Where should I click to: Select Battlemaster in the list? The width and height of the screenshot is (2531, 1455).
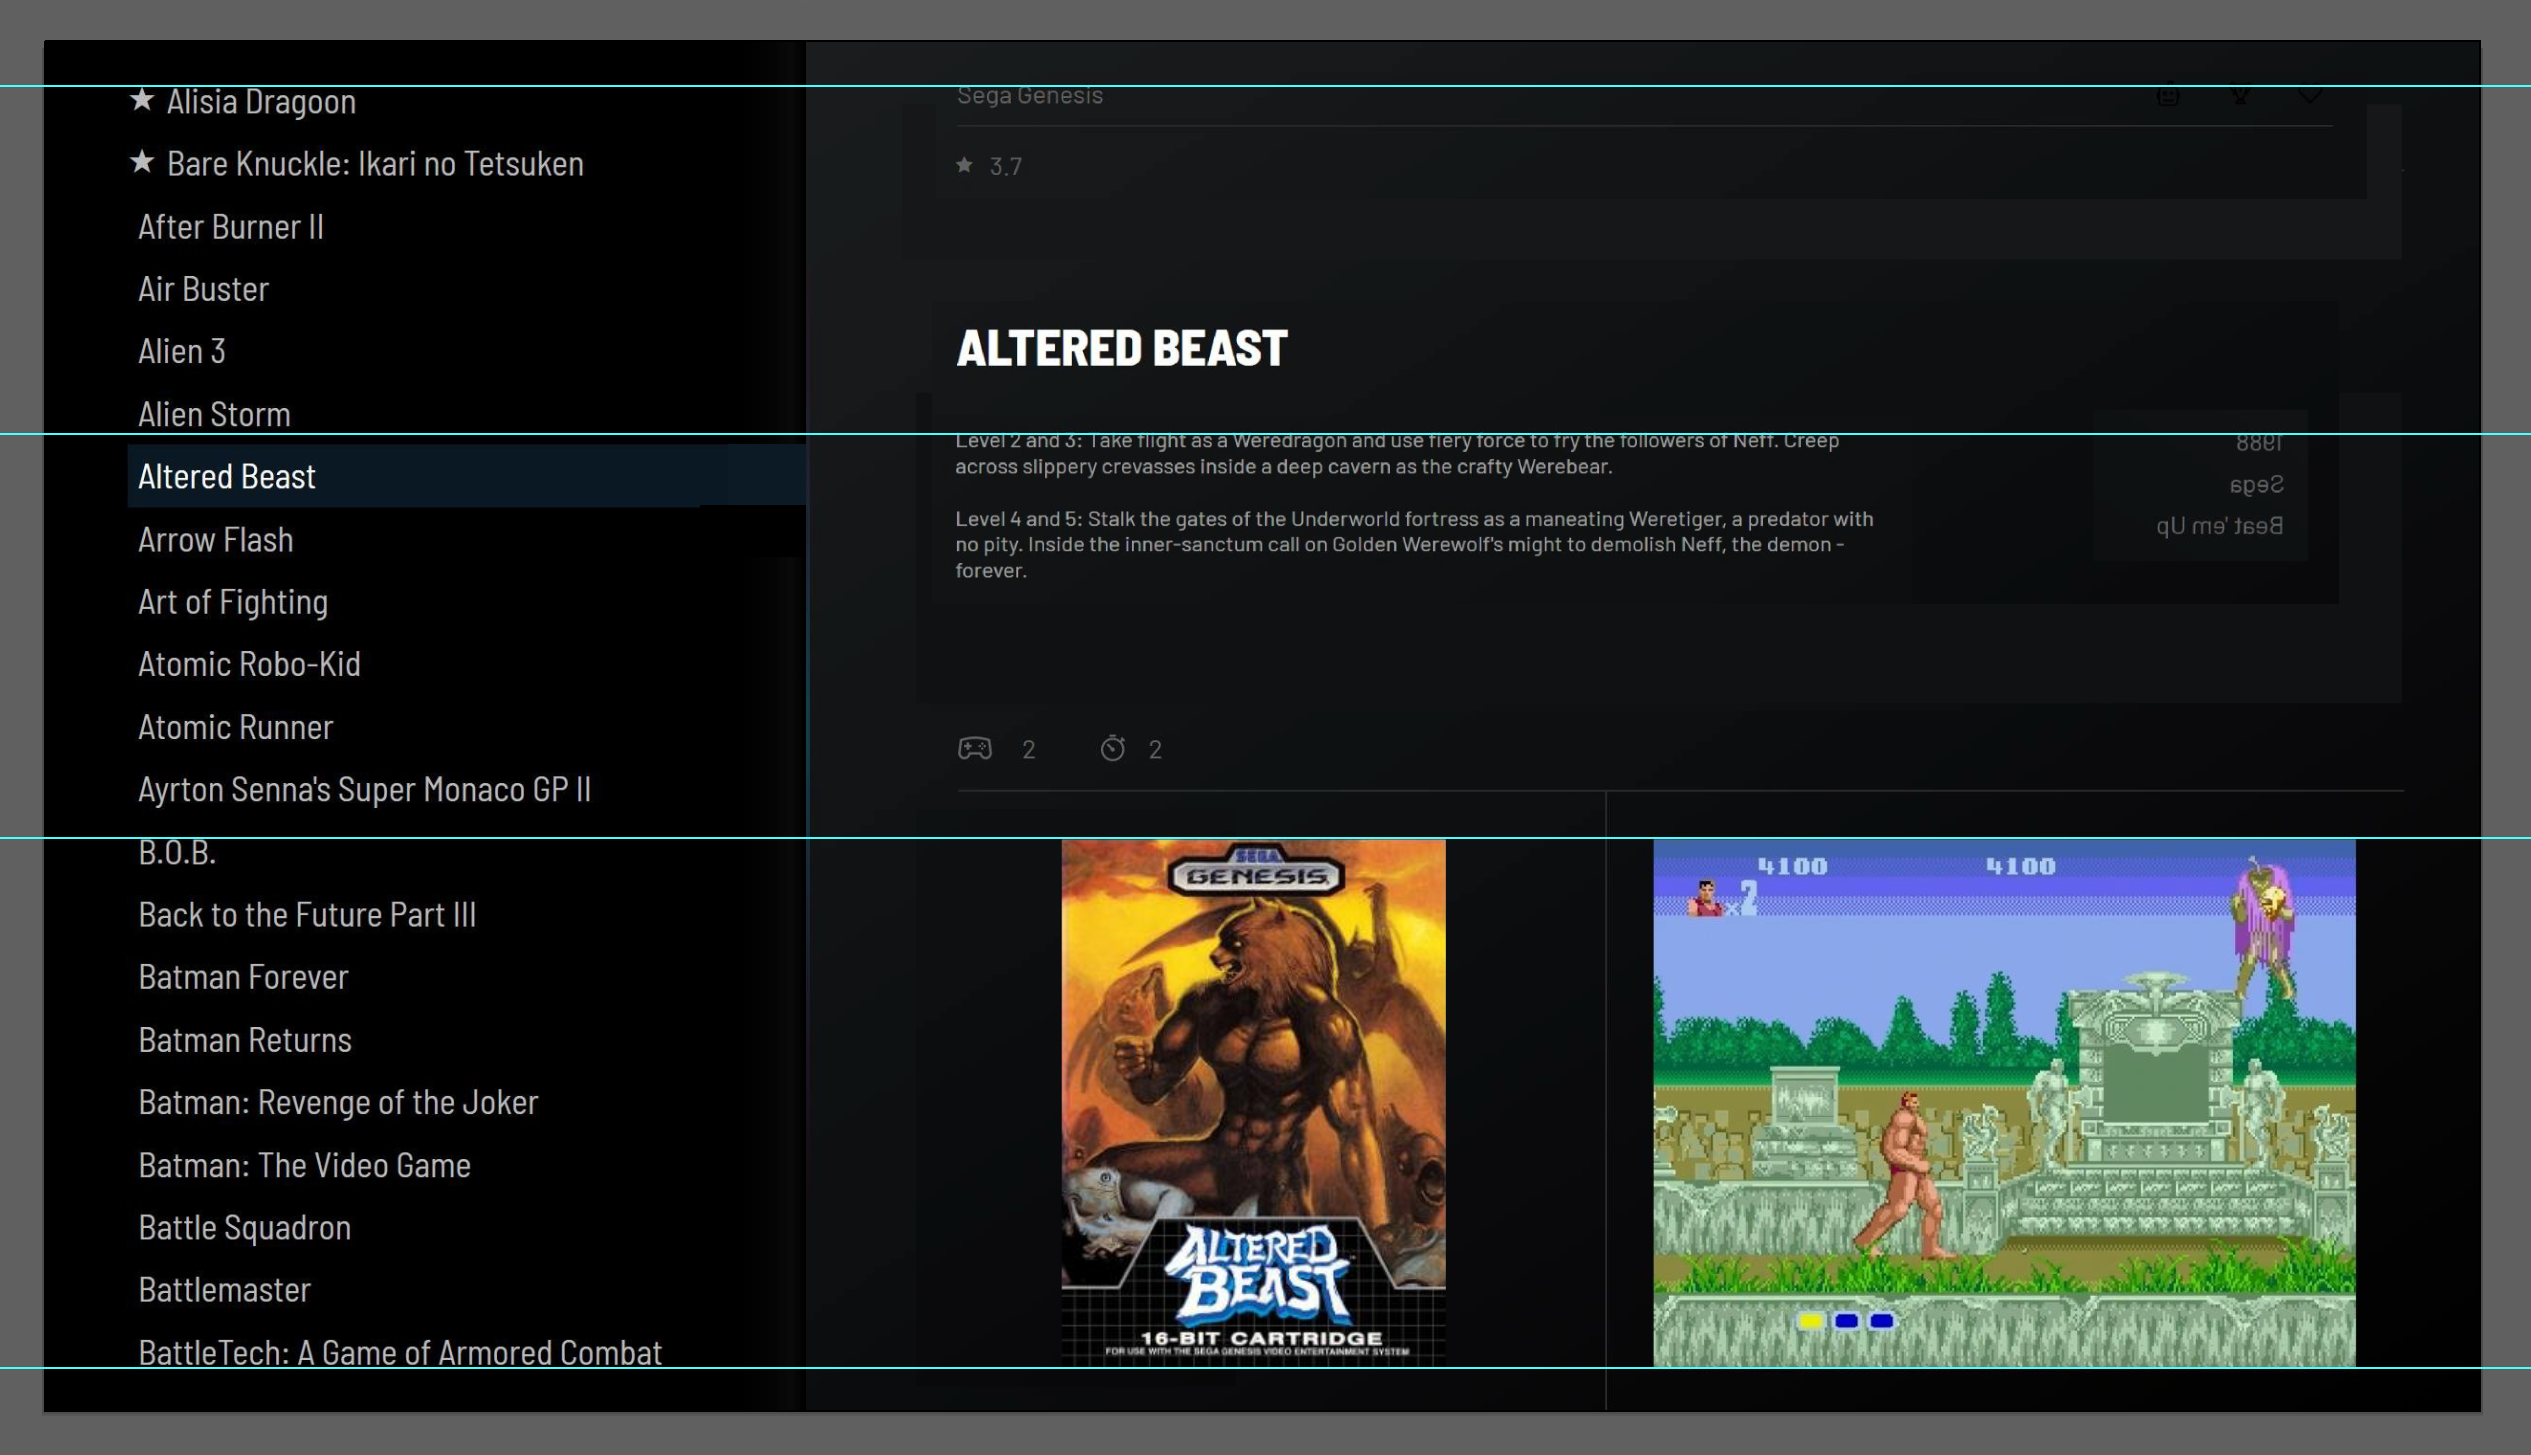(224, 1290)
